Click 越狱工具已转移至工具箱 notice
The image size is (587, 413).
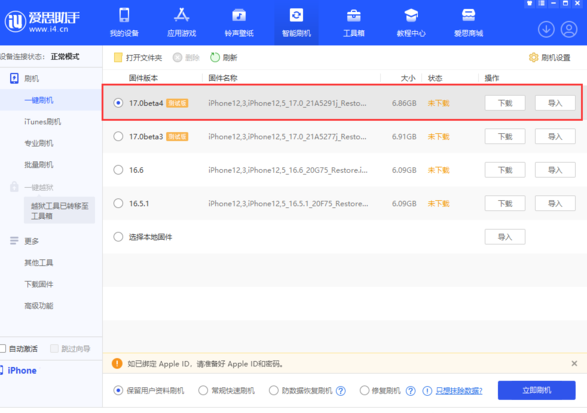60,210
